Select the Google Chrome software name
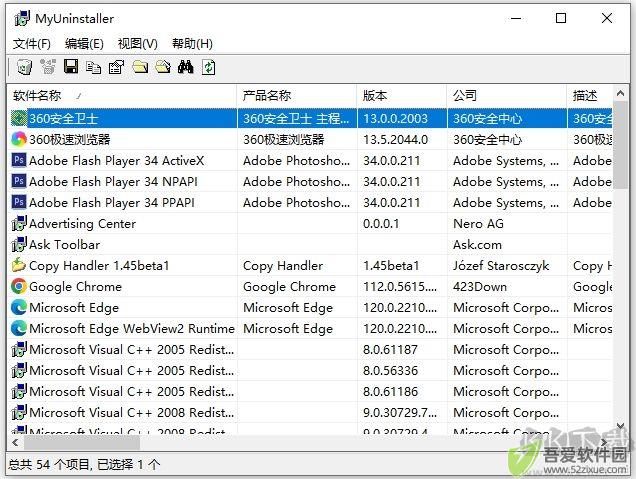 (x=75, y=287)
